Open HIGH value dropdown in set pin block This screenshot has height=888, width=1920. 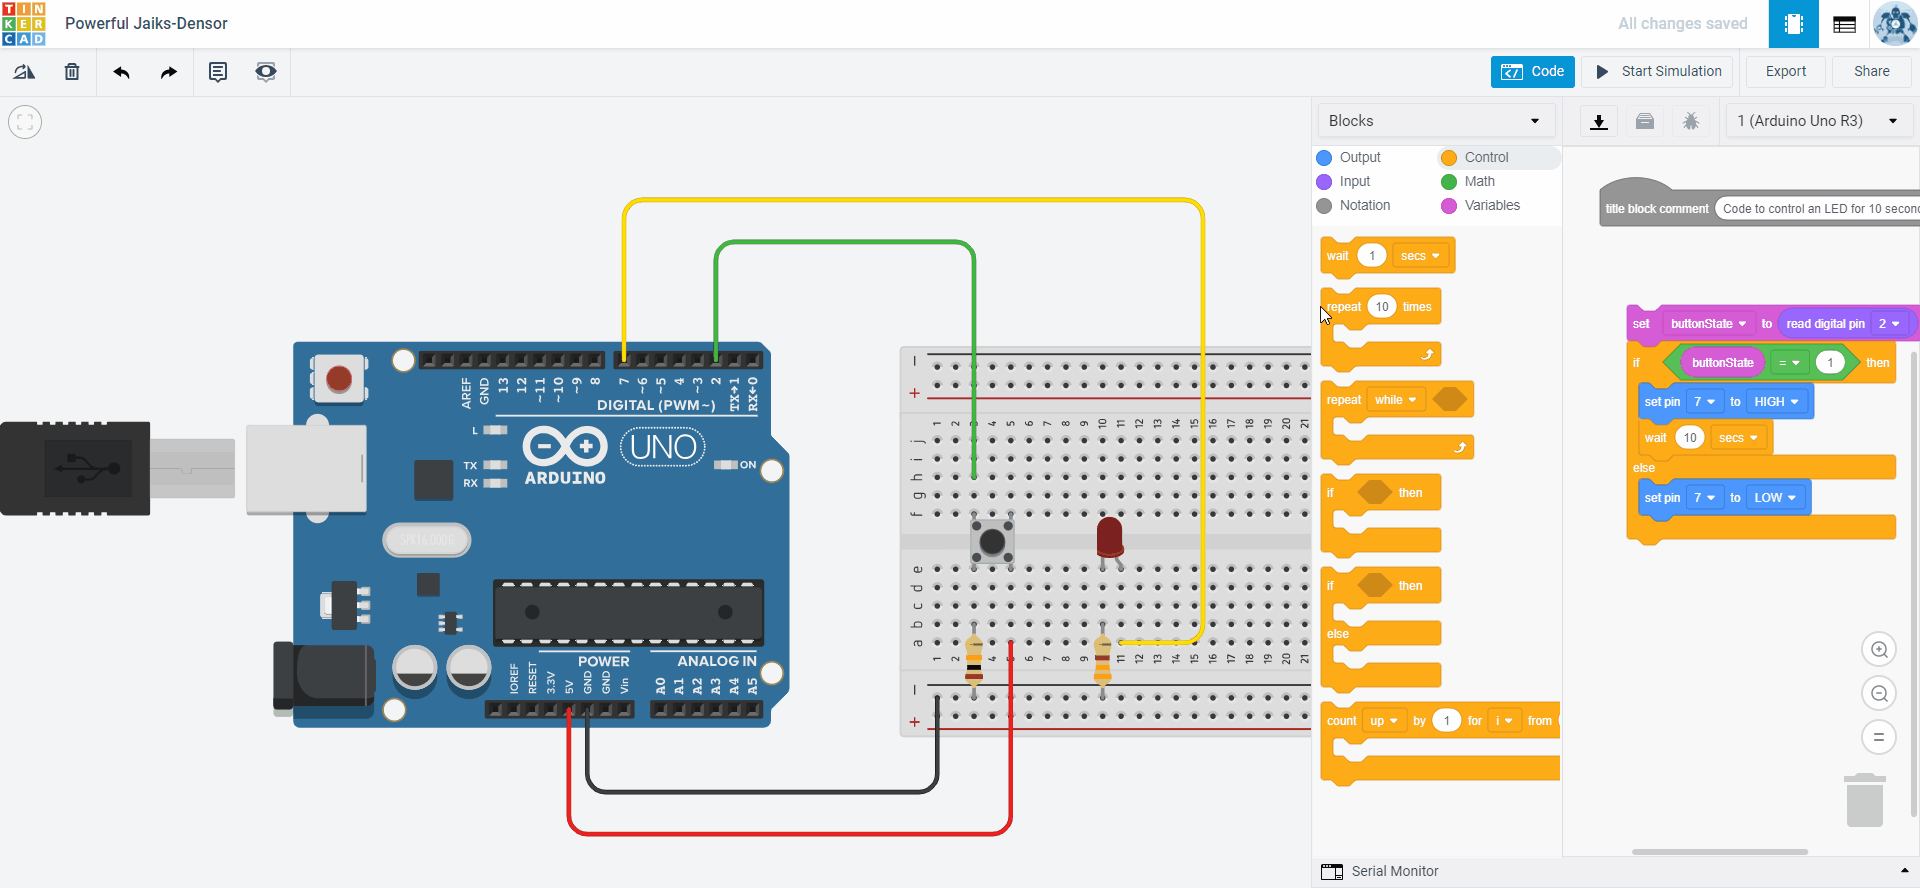coord(1777,402)
